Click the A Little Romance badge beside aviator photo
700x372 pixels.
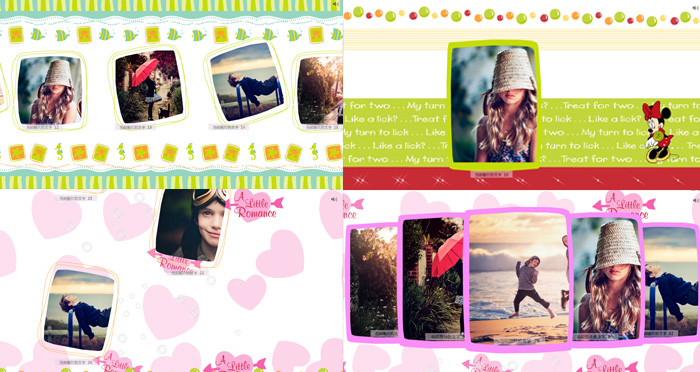pyautogui.click(x=254, y=206)
